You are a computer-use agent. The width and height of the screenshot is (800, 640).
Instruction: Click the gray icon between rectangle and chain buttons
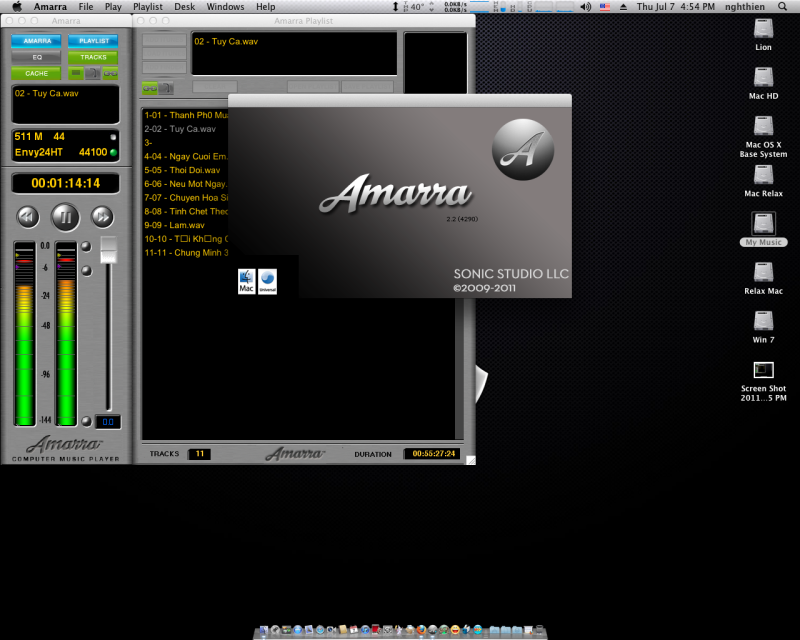(x=93, y=73)
